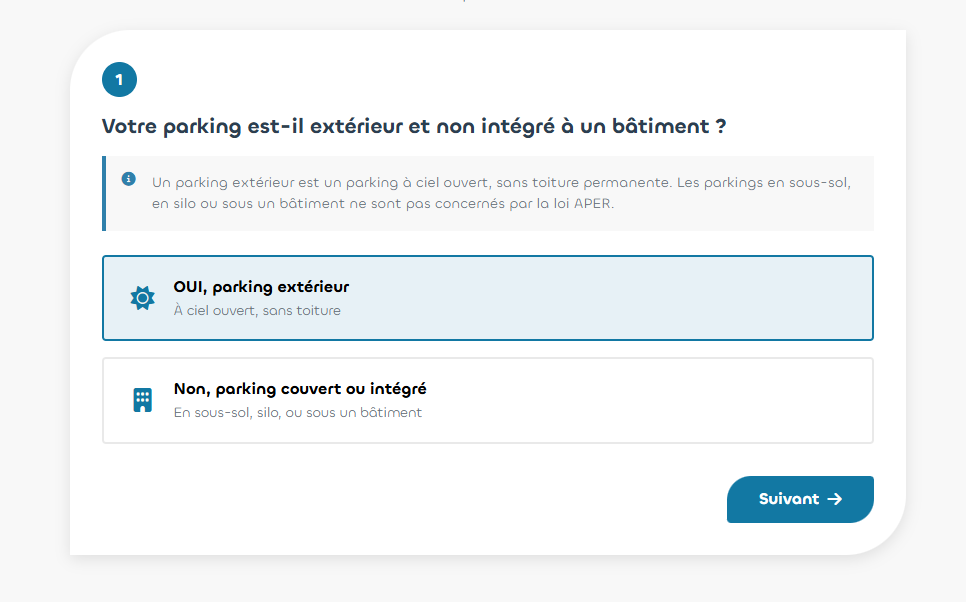Click the "Suivant" text label
Viewport: 966px width, 602px height.
[788, 499]
